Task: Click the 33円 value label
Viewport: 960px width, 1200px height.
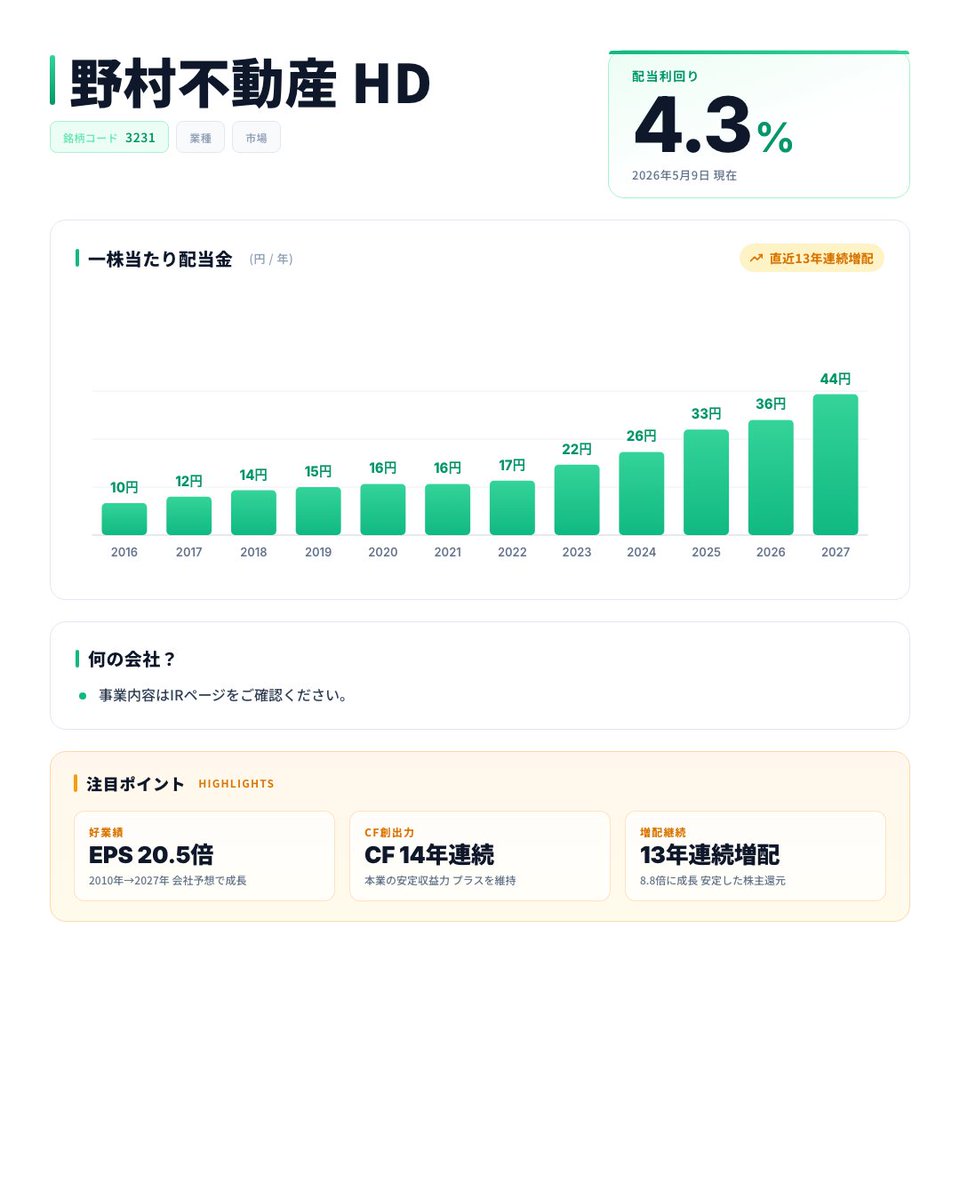Action: tap(706, 414)
